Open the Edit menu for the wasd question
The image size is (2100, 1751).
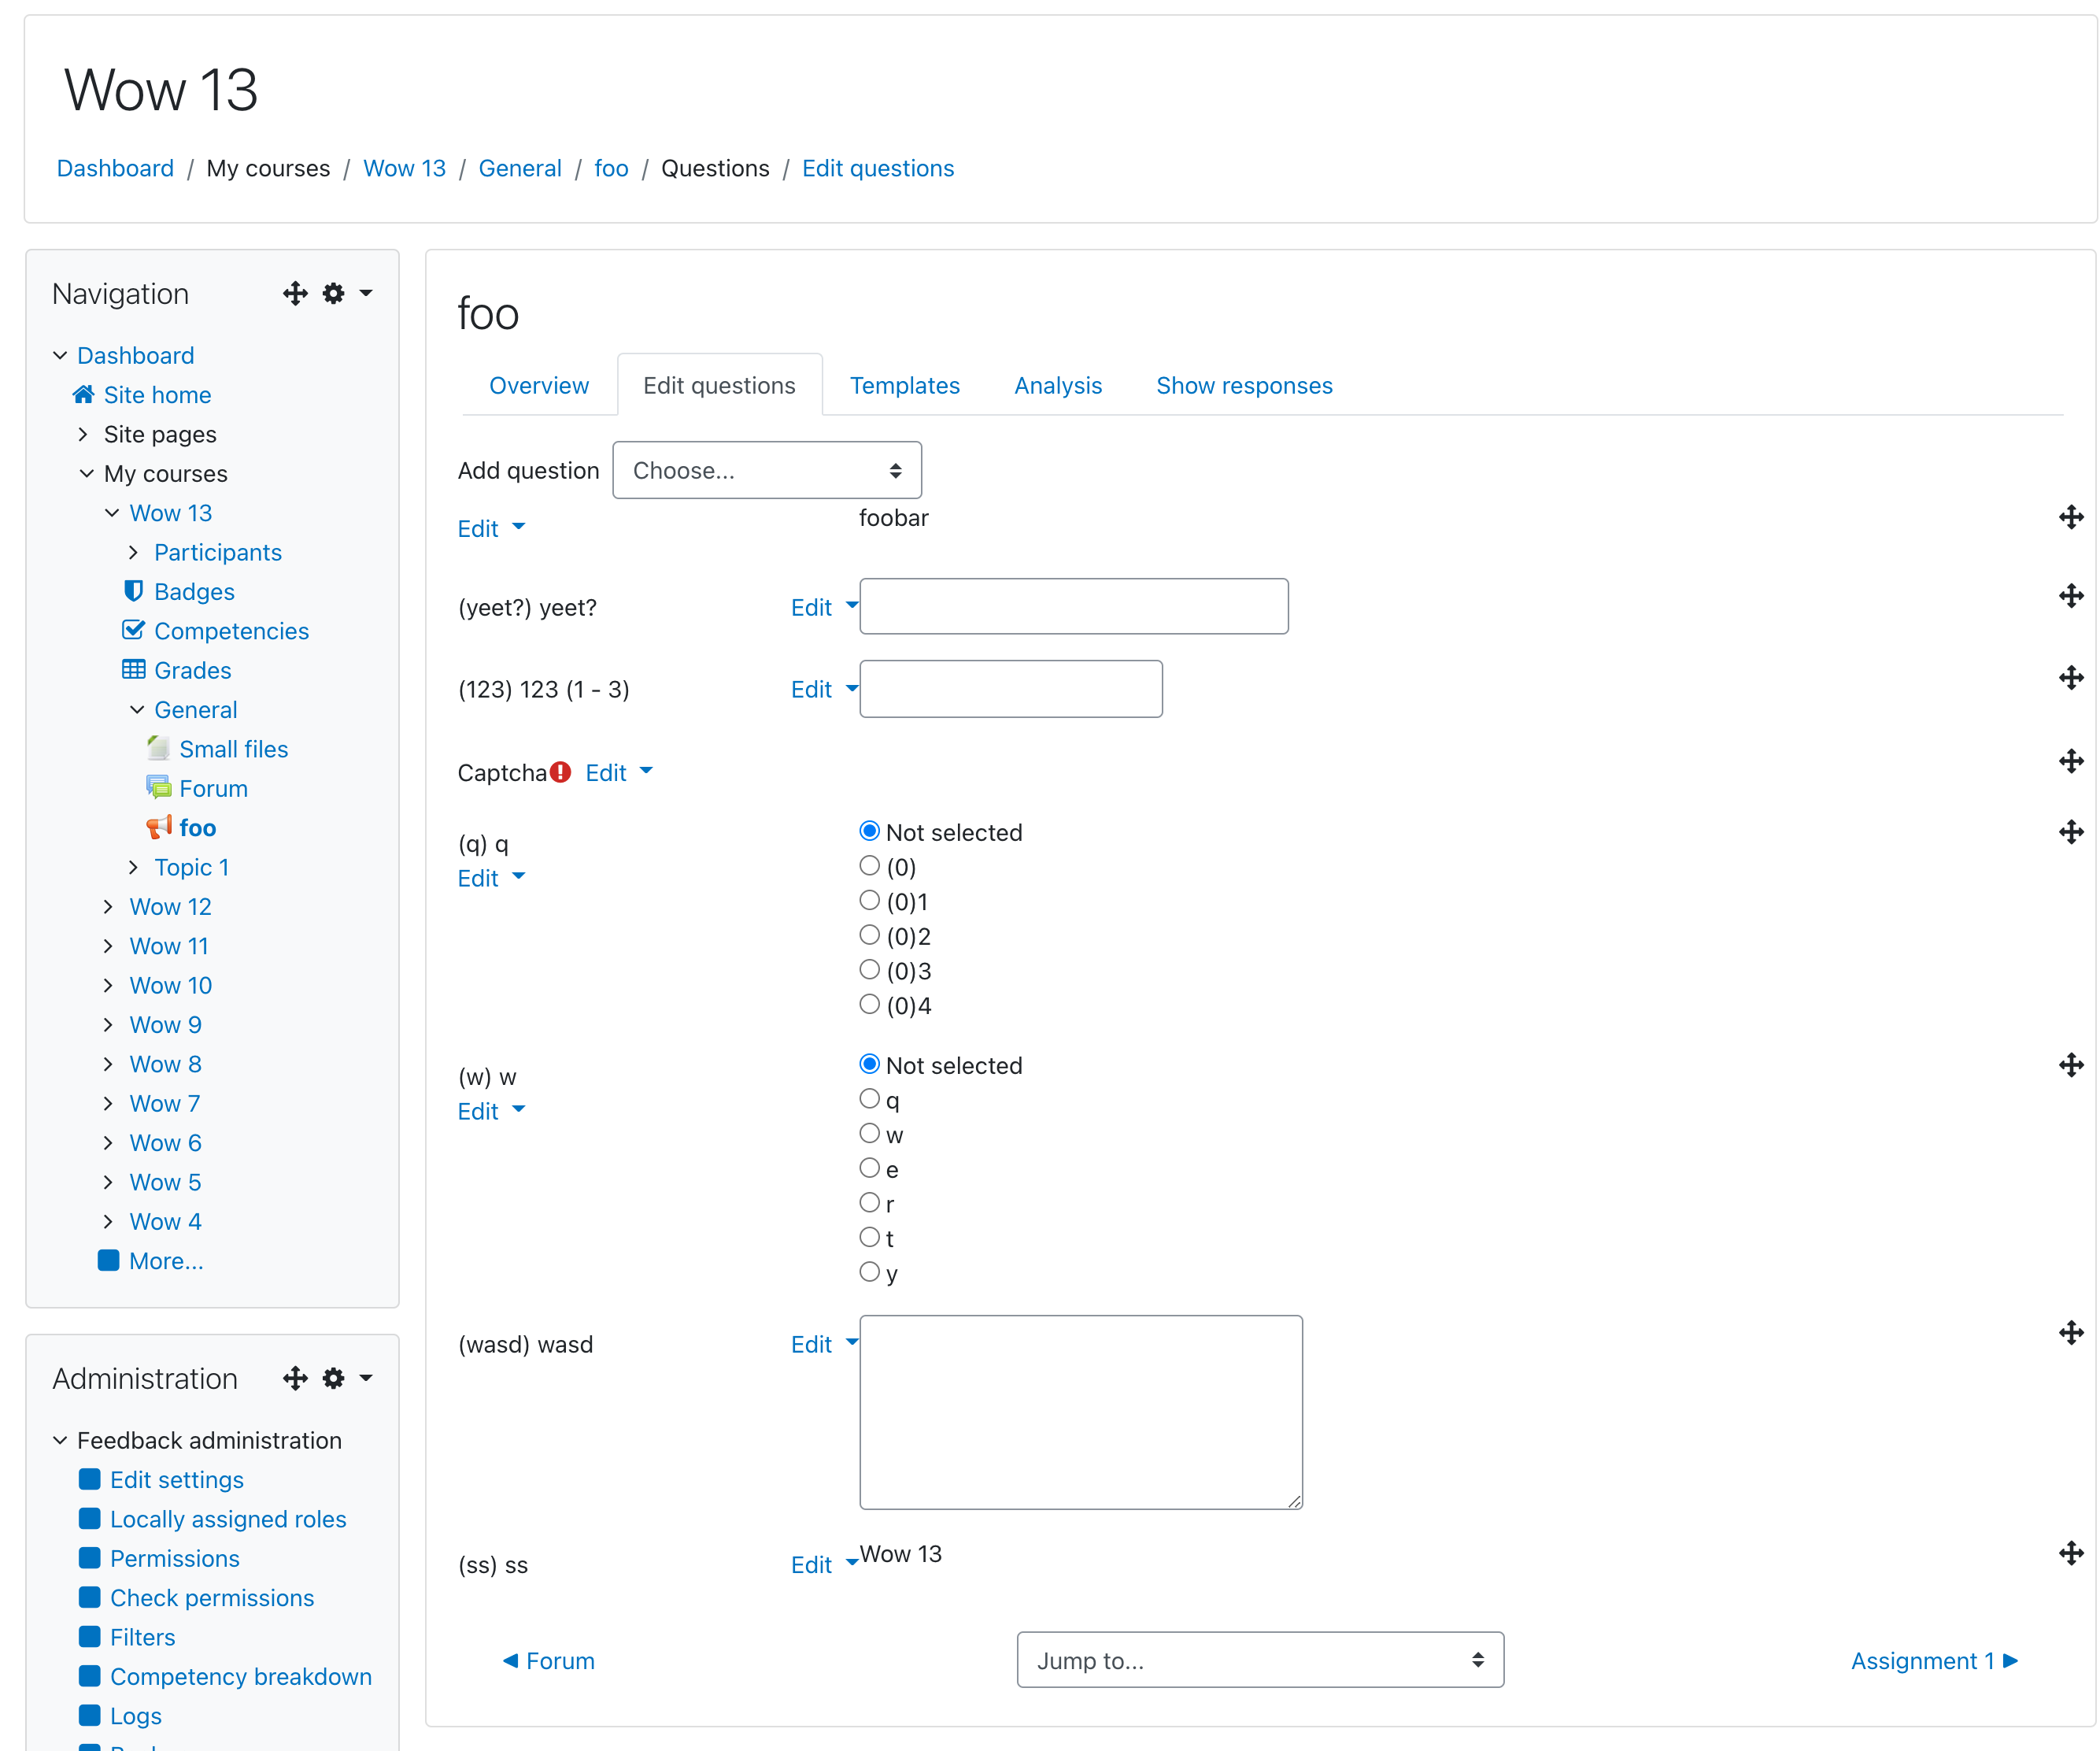[x=824, y=1344]
